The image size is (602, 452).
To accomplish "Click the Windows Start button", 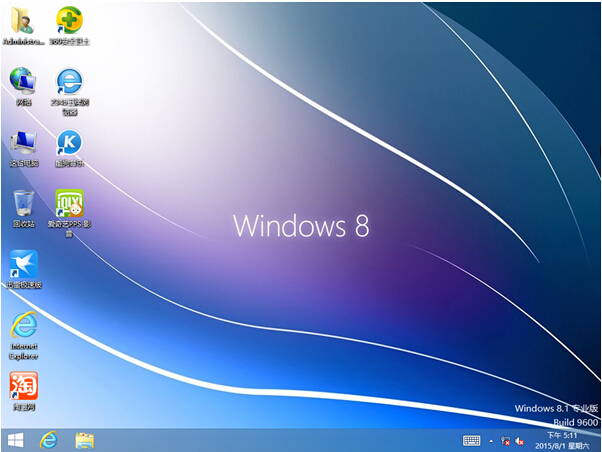I will pyautogui.click(x=15, y=440).
